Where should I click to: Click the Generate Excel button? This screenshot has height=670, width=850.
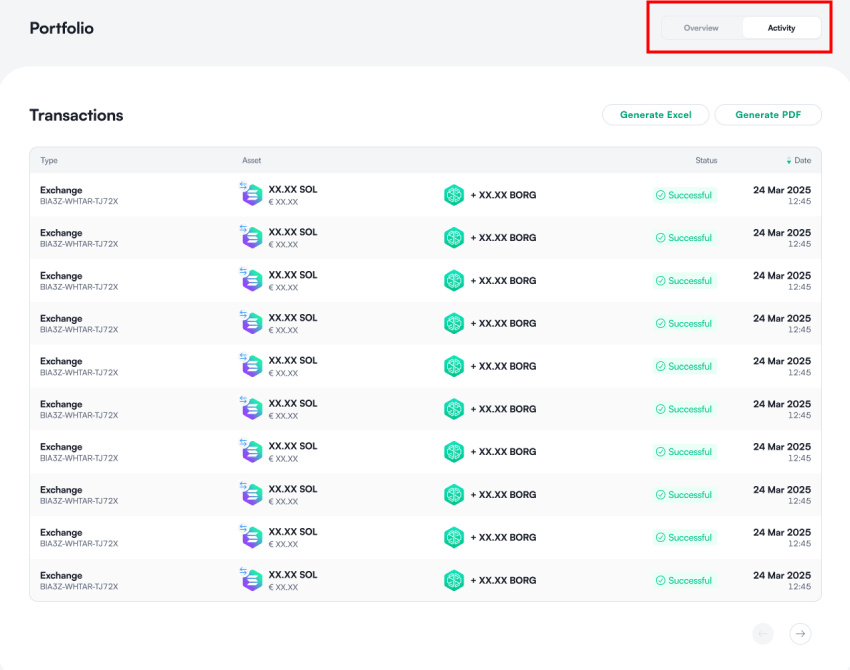(x=655, y=114)
